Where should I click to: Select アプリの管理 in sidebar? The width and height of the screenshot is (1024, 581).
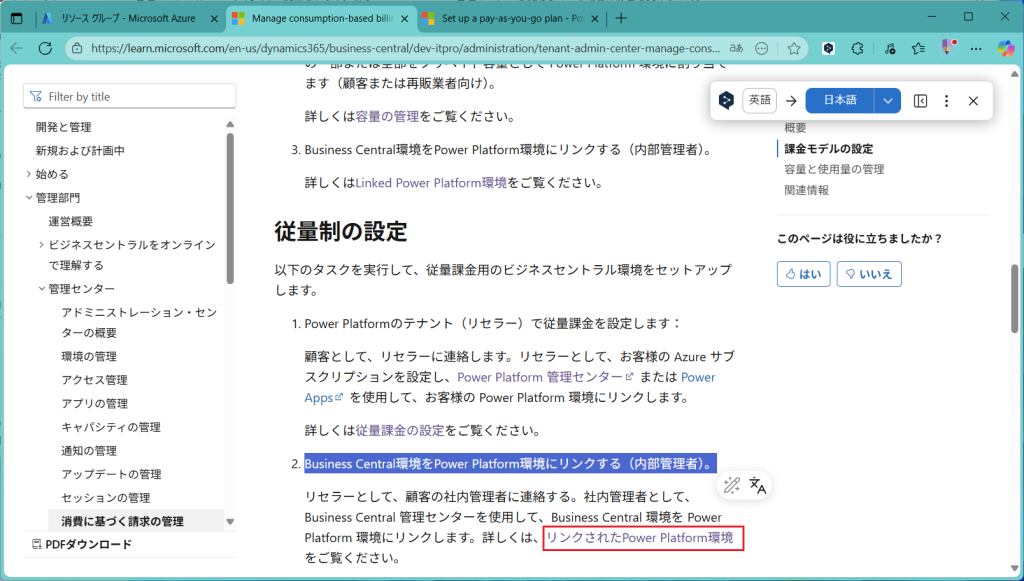94,403
